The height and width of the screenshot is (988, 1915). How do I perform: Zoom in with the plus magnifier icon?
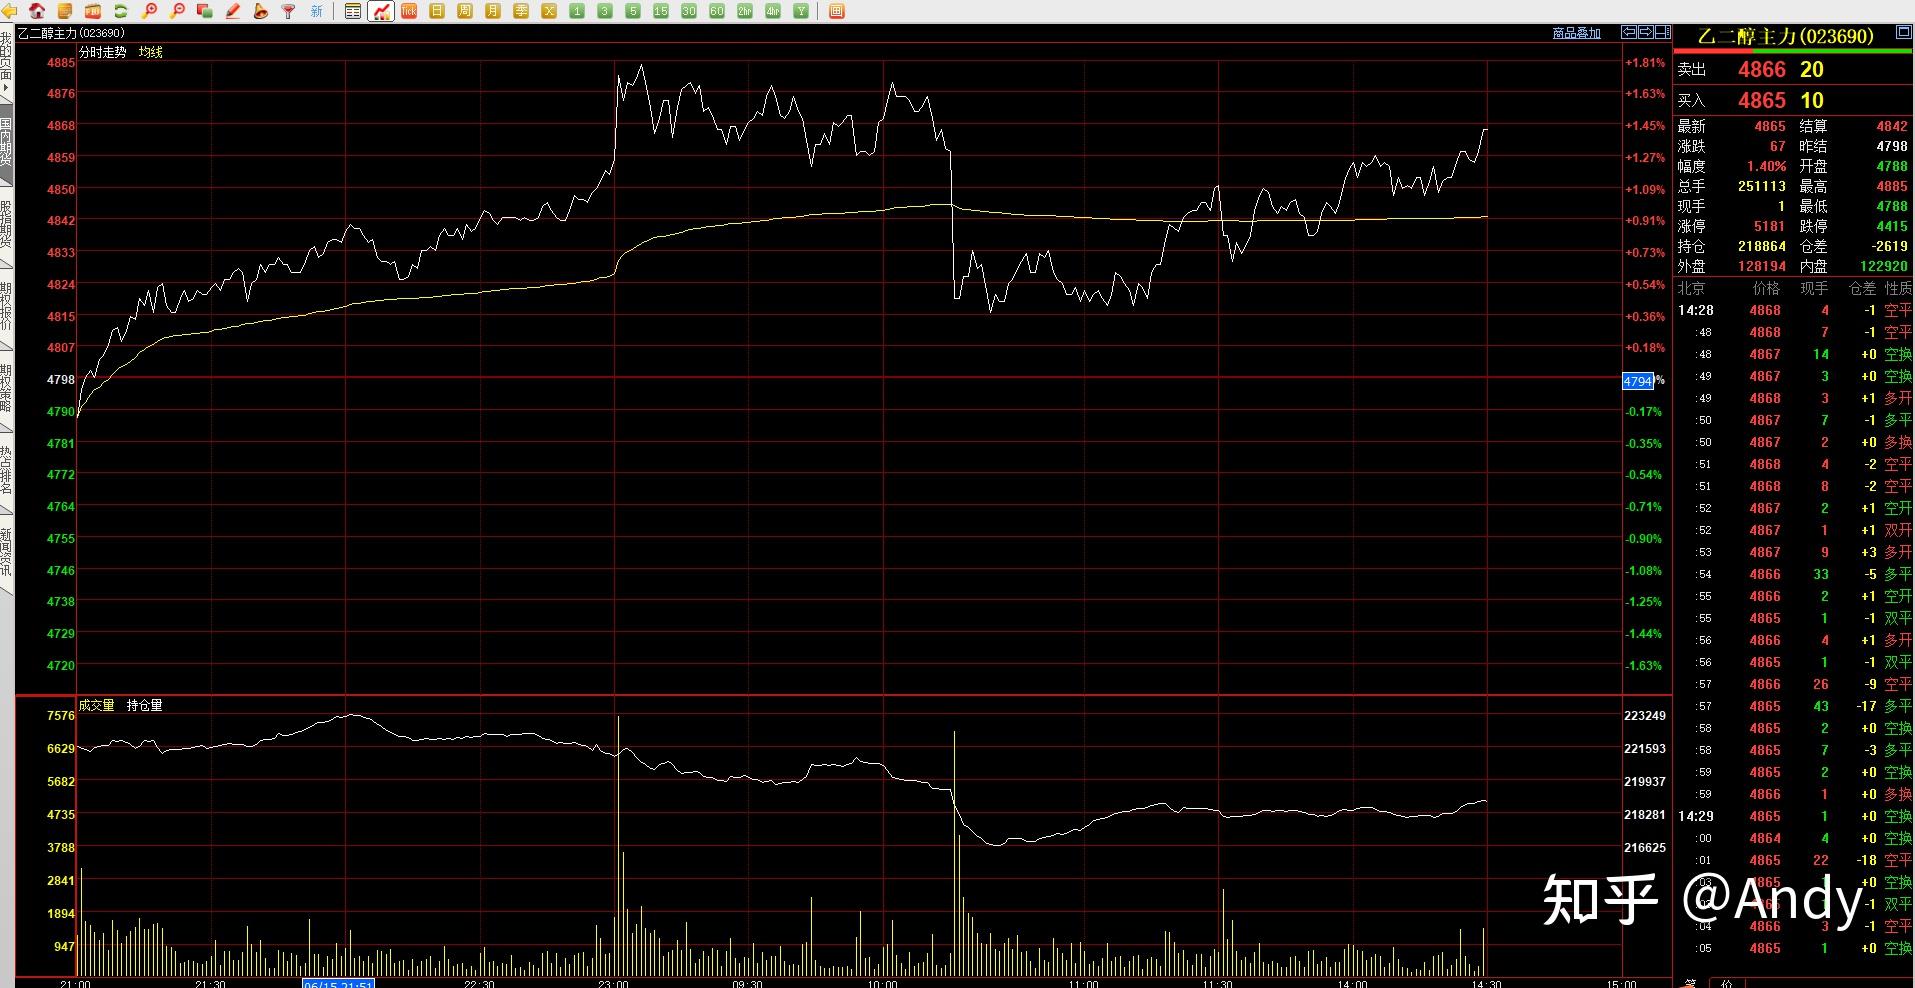pos(148,11)
